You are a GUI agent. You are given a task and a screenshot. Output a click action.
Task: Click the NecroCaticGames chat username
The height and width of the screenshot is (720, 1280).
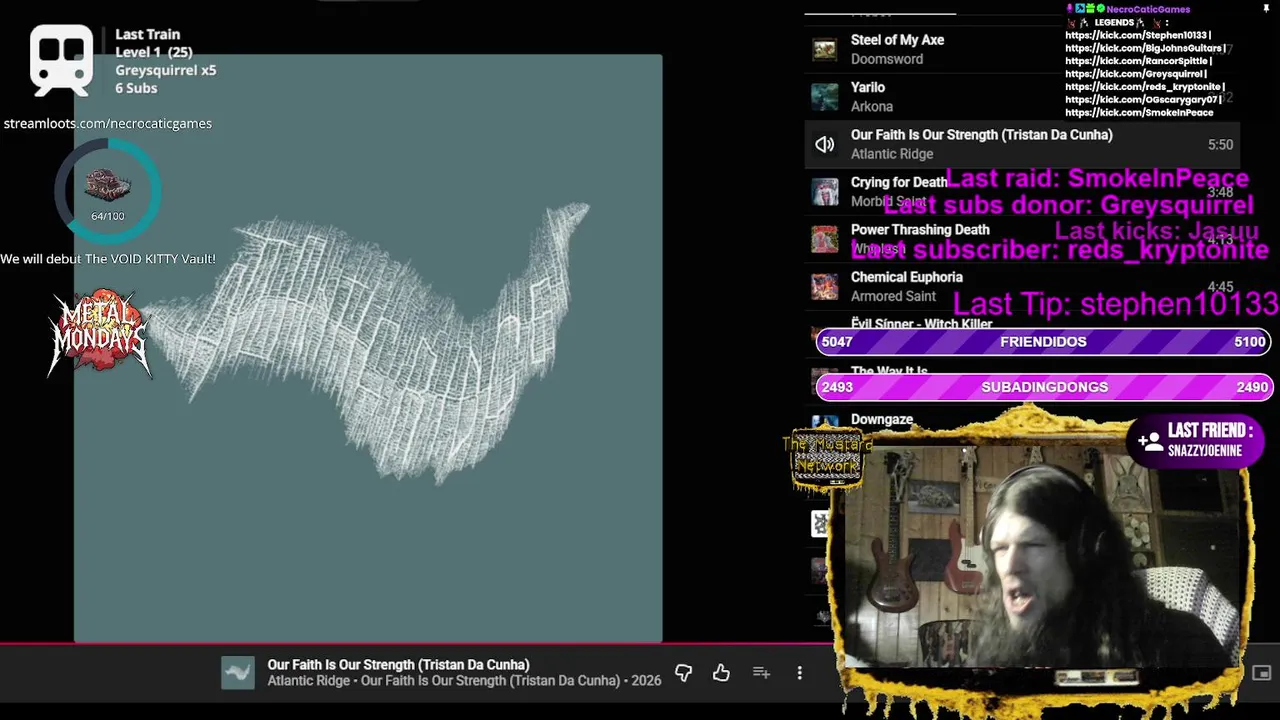[x=1148, y=9]
